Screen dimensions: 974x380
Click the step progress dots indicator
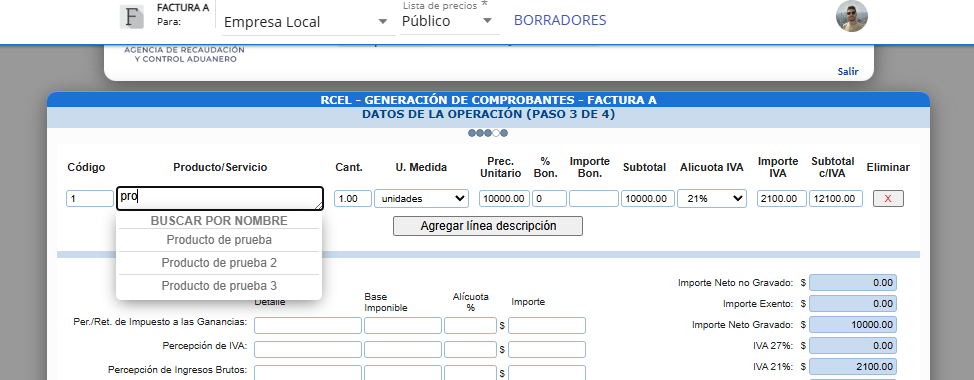(488, 133)
